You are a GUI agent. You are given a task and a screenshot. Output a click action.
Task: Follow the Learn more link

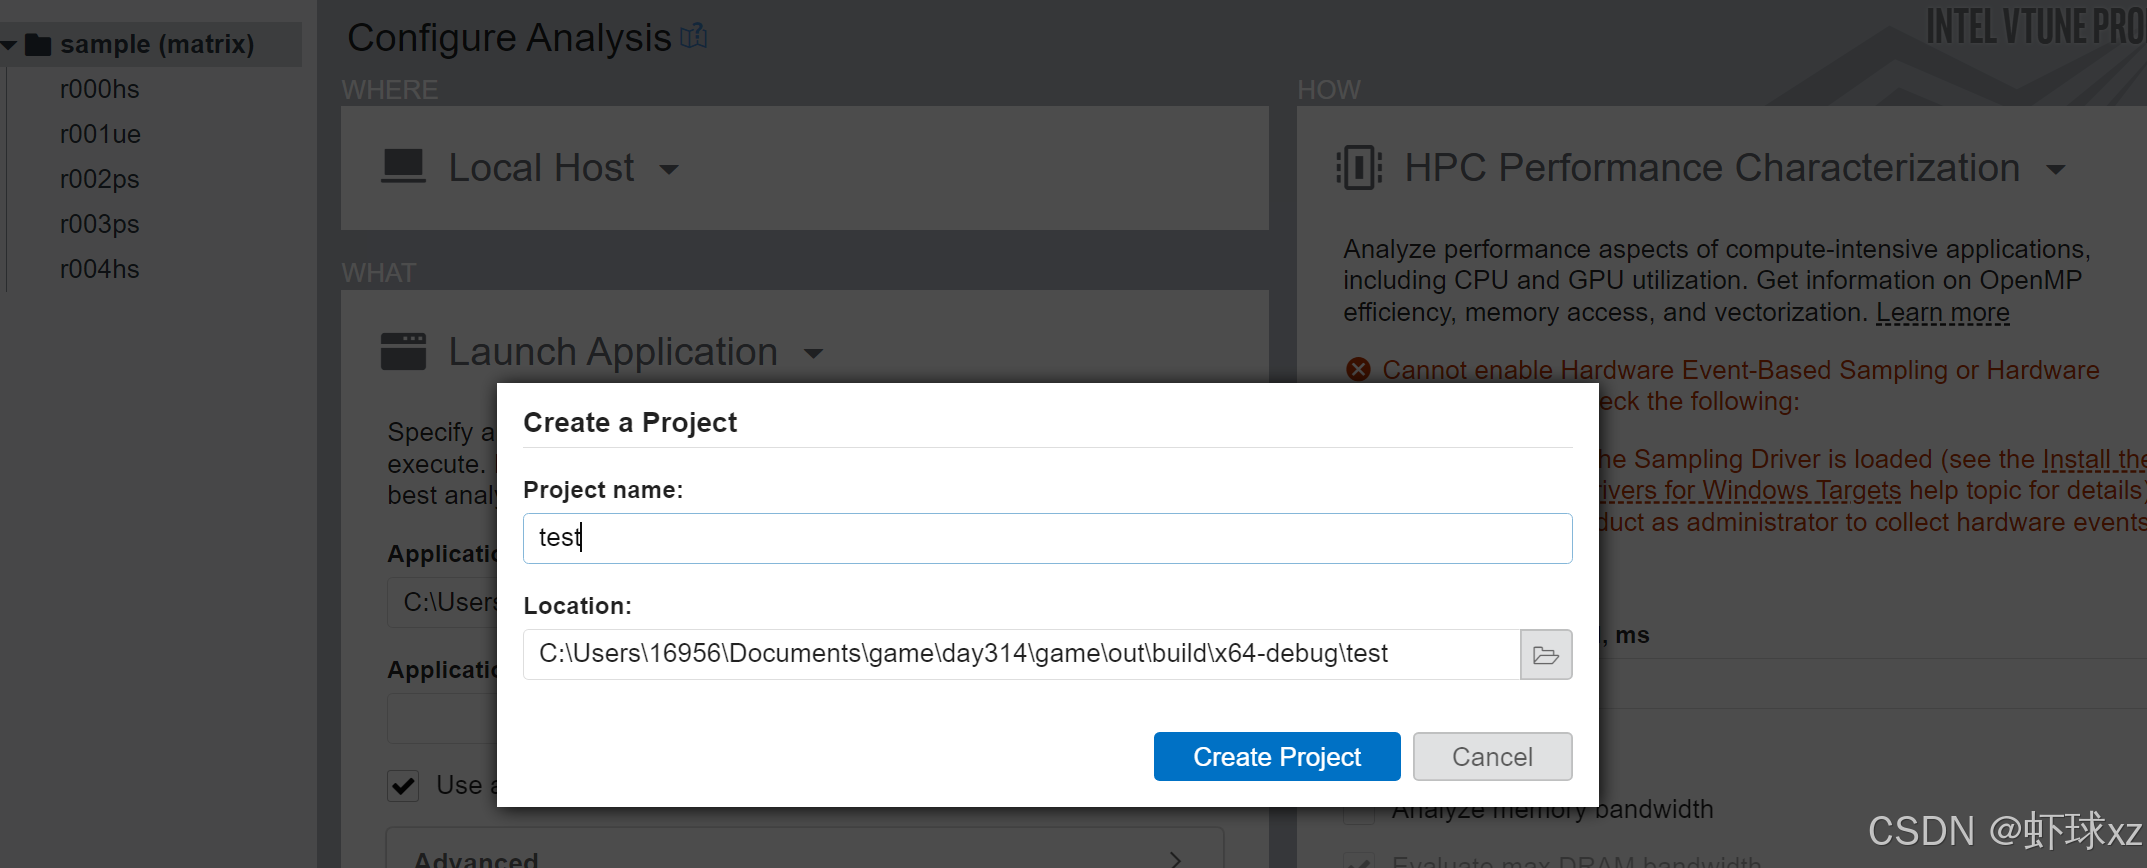pos(1942,313)
